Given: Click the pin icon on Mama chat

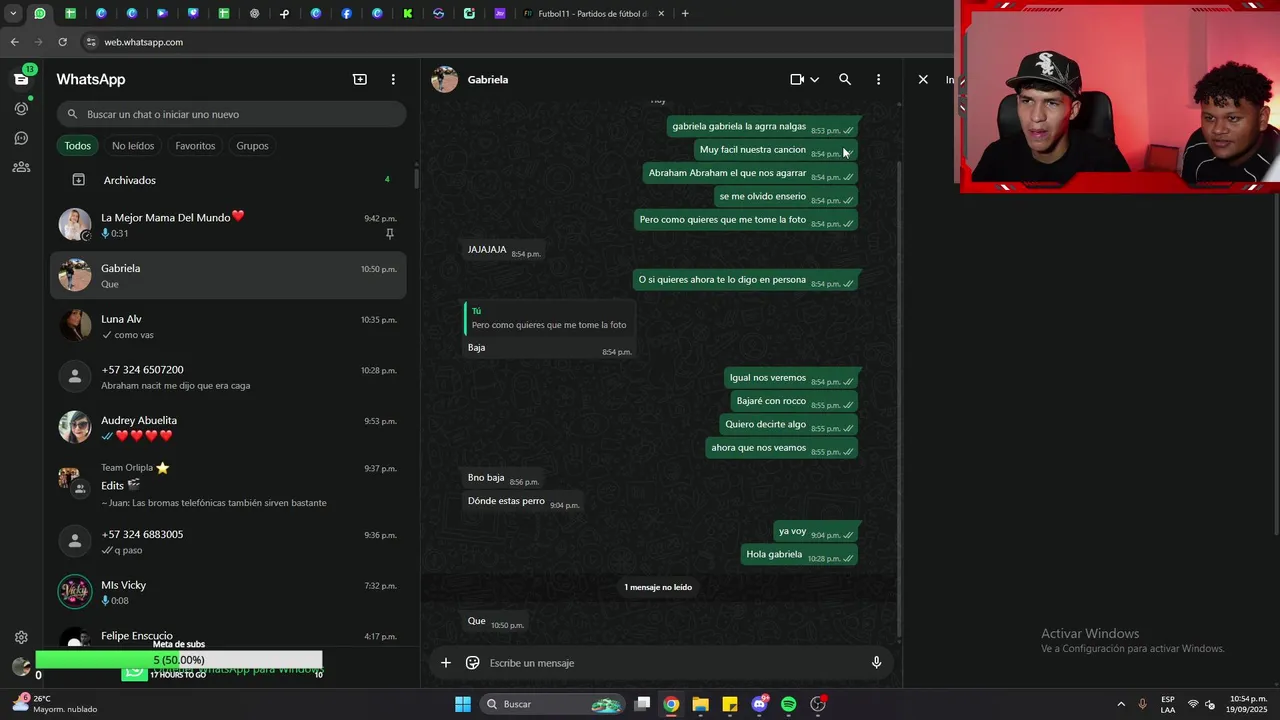Looking at the screenshot, I should tap(390, 234).
